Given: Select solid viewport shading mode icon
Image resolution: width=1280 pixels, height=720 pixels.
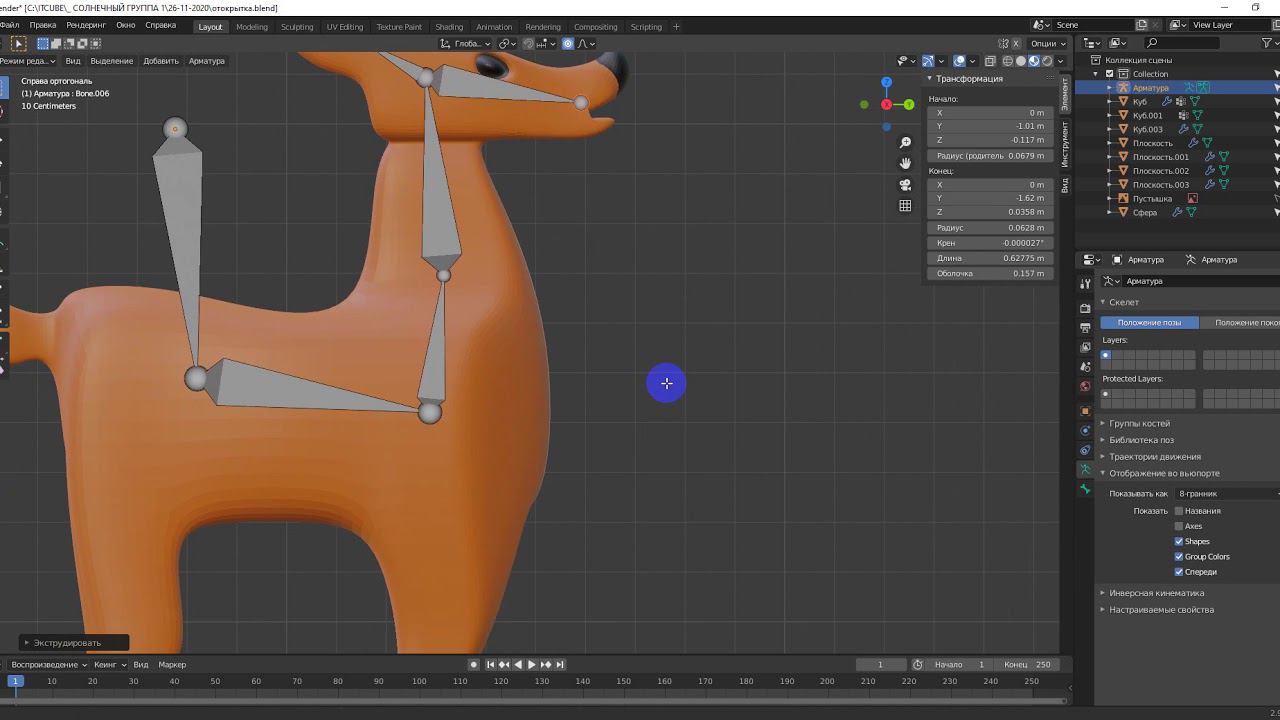Looking at the screenshot, I should point(1020,61).
